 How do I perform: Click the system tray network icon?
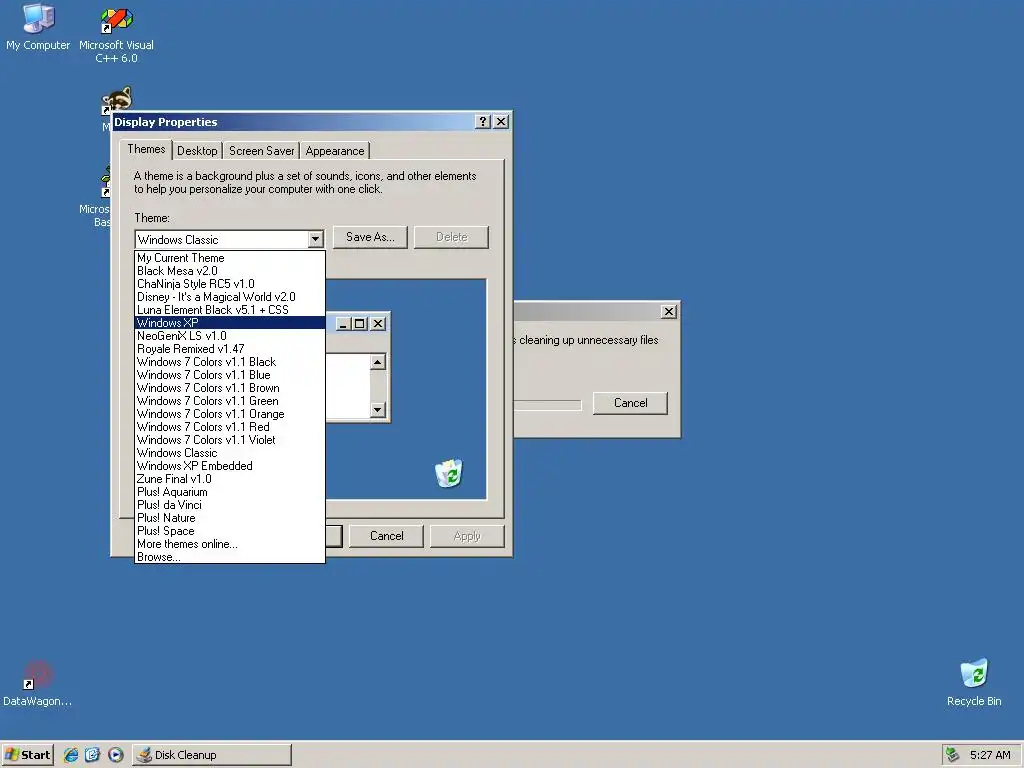(x=953, y=755)
